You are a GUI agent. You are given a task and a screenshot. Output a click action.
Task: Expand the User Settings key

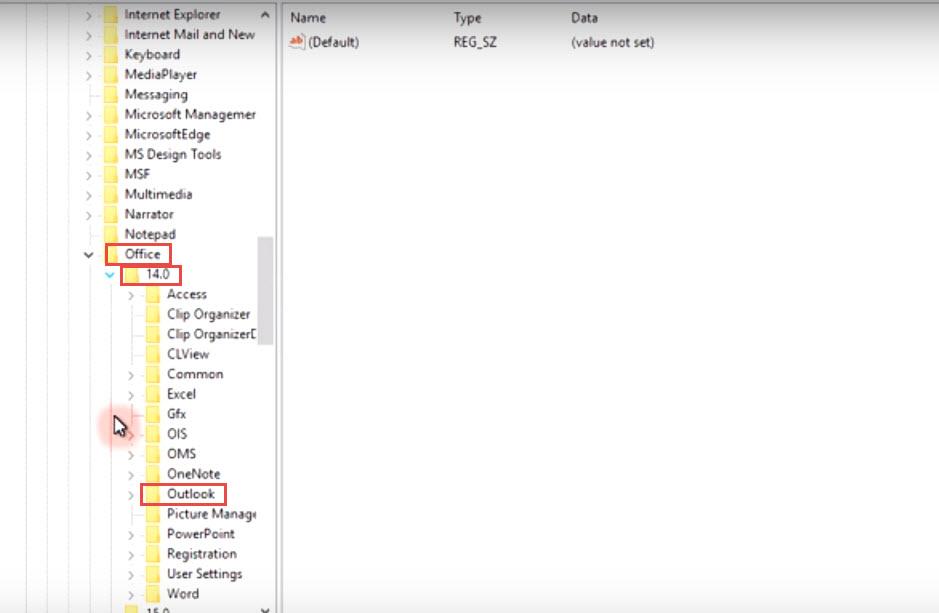(131, 575)
